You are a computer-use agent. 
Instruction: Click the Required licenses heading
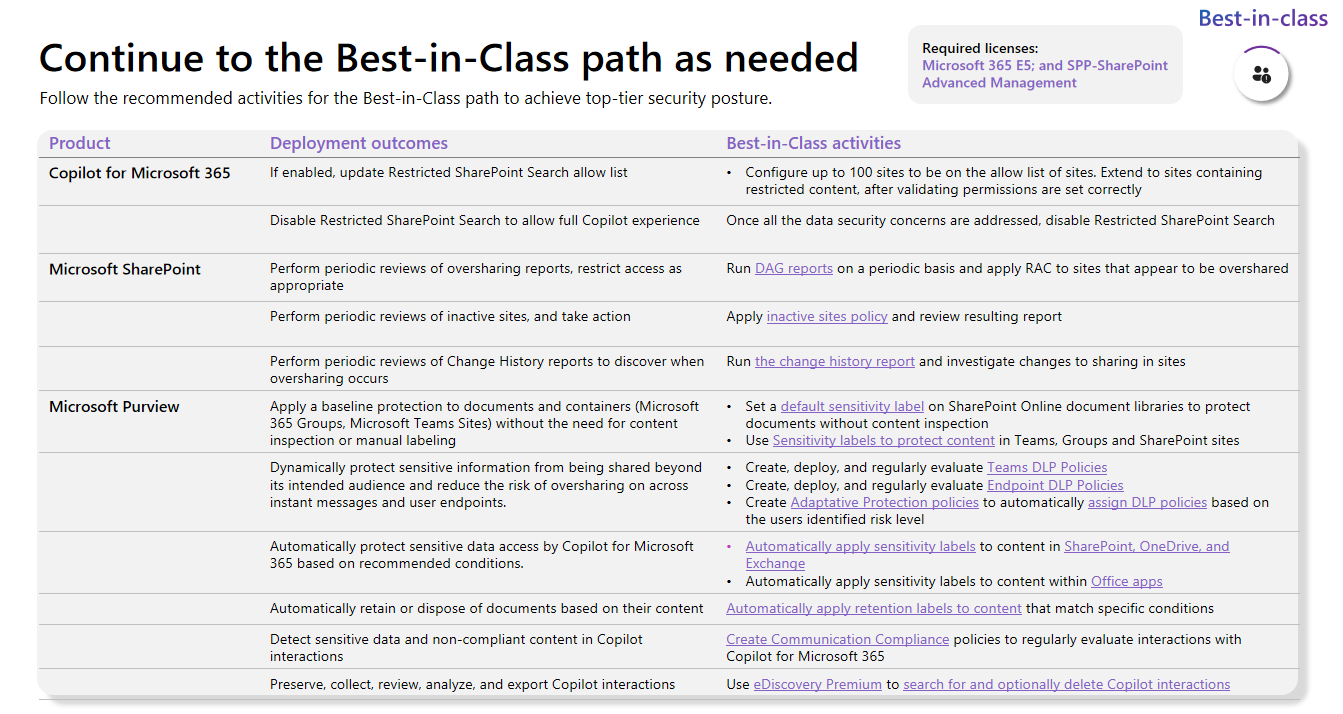[x=980, y=48]
